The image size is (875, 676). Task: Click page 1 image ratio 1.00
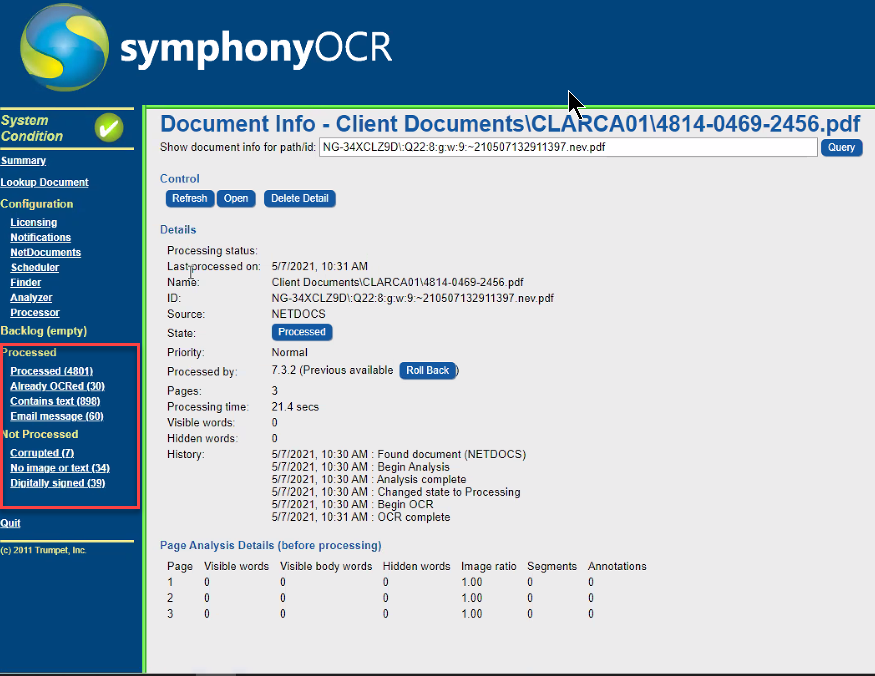472,582
